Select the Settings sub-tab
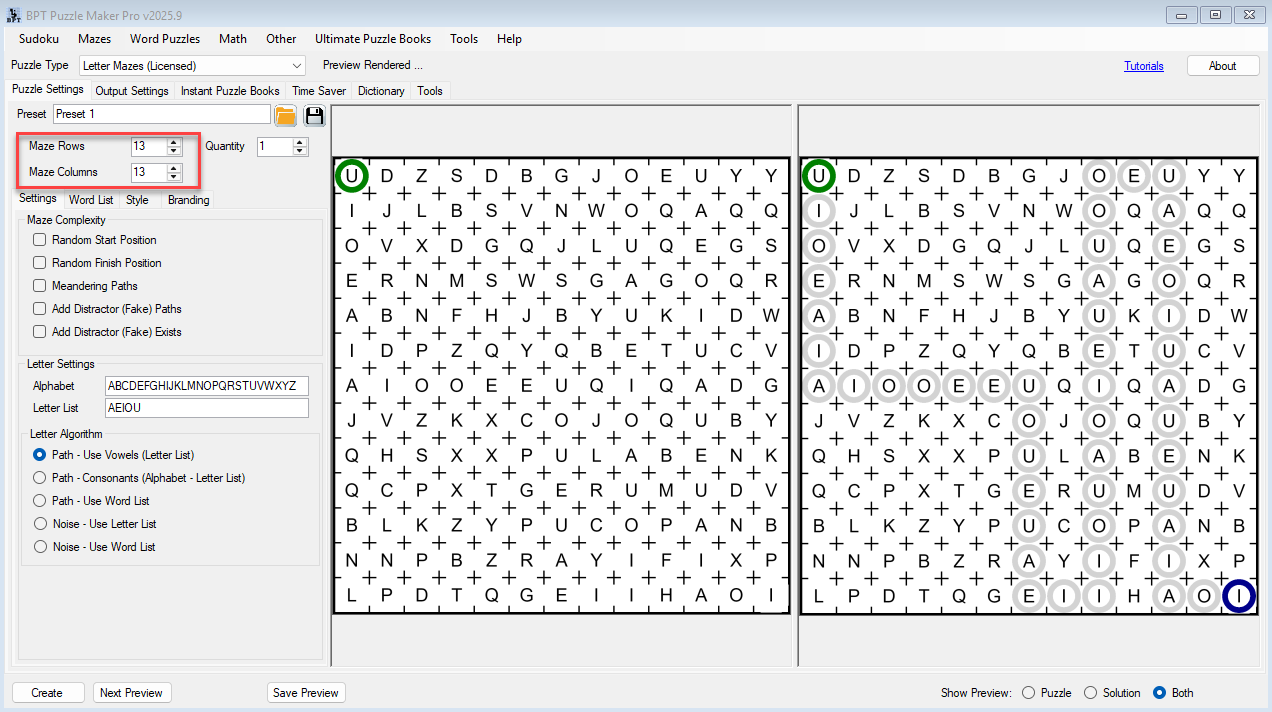 [38, 199]
